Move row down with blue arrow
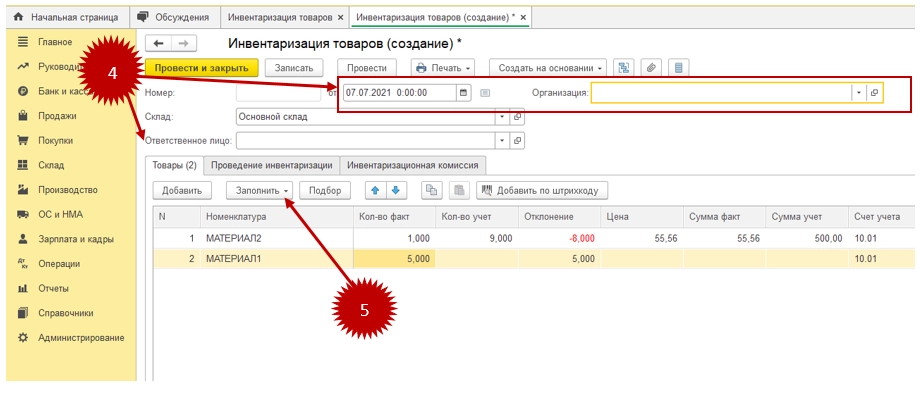Viewport: 920px width, 393px height. tap(396, 190)
